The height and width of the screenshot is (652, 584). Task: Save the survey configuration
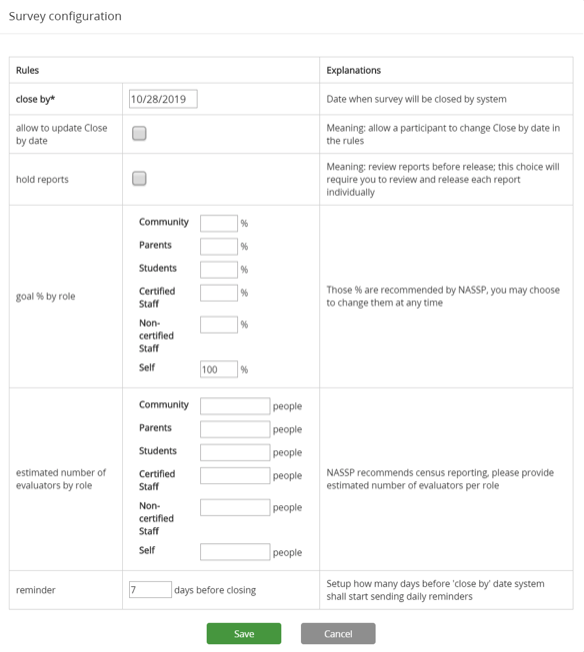click(x=244, y=633)
